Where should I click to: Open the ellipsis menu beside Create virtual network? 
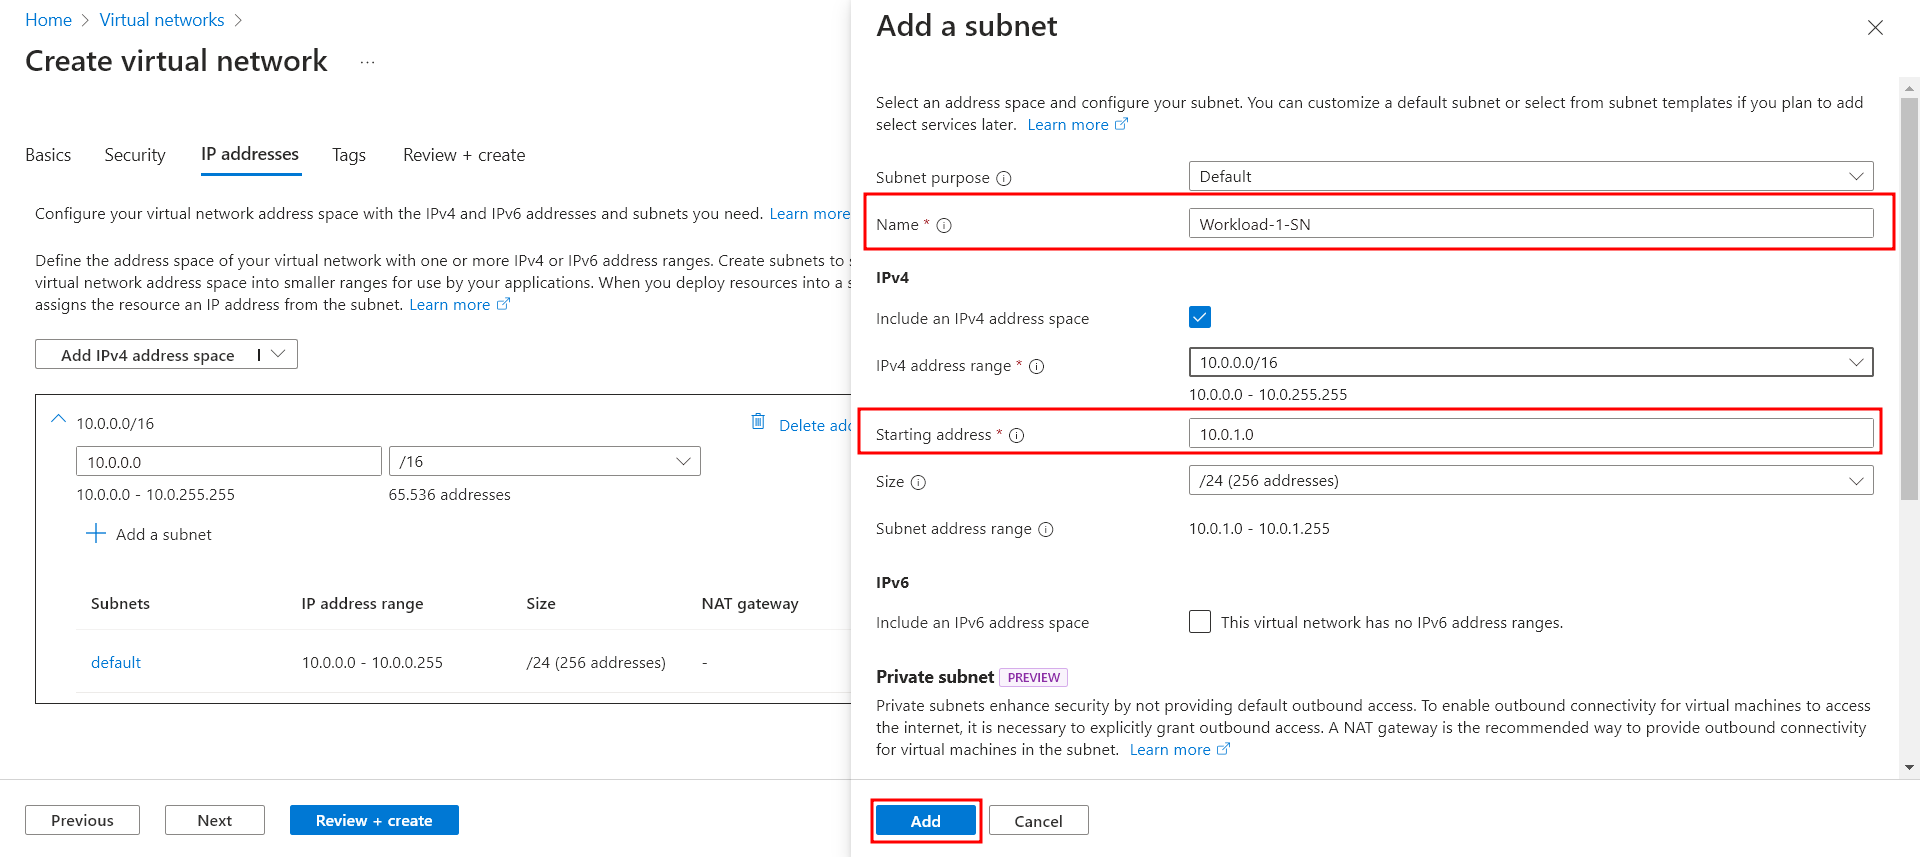point(367,63)
